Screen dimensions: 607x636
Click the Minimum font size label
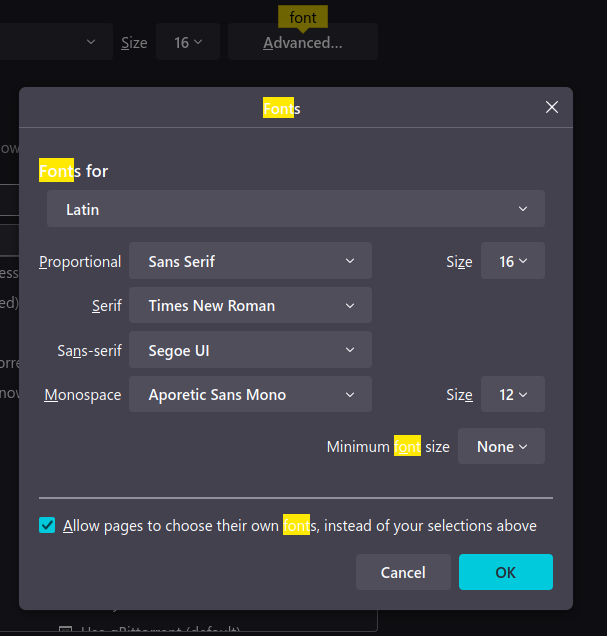pos(388,447)
